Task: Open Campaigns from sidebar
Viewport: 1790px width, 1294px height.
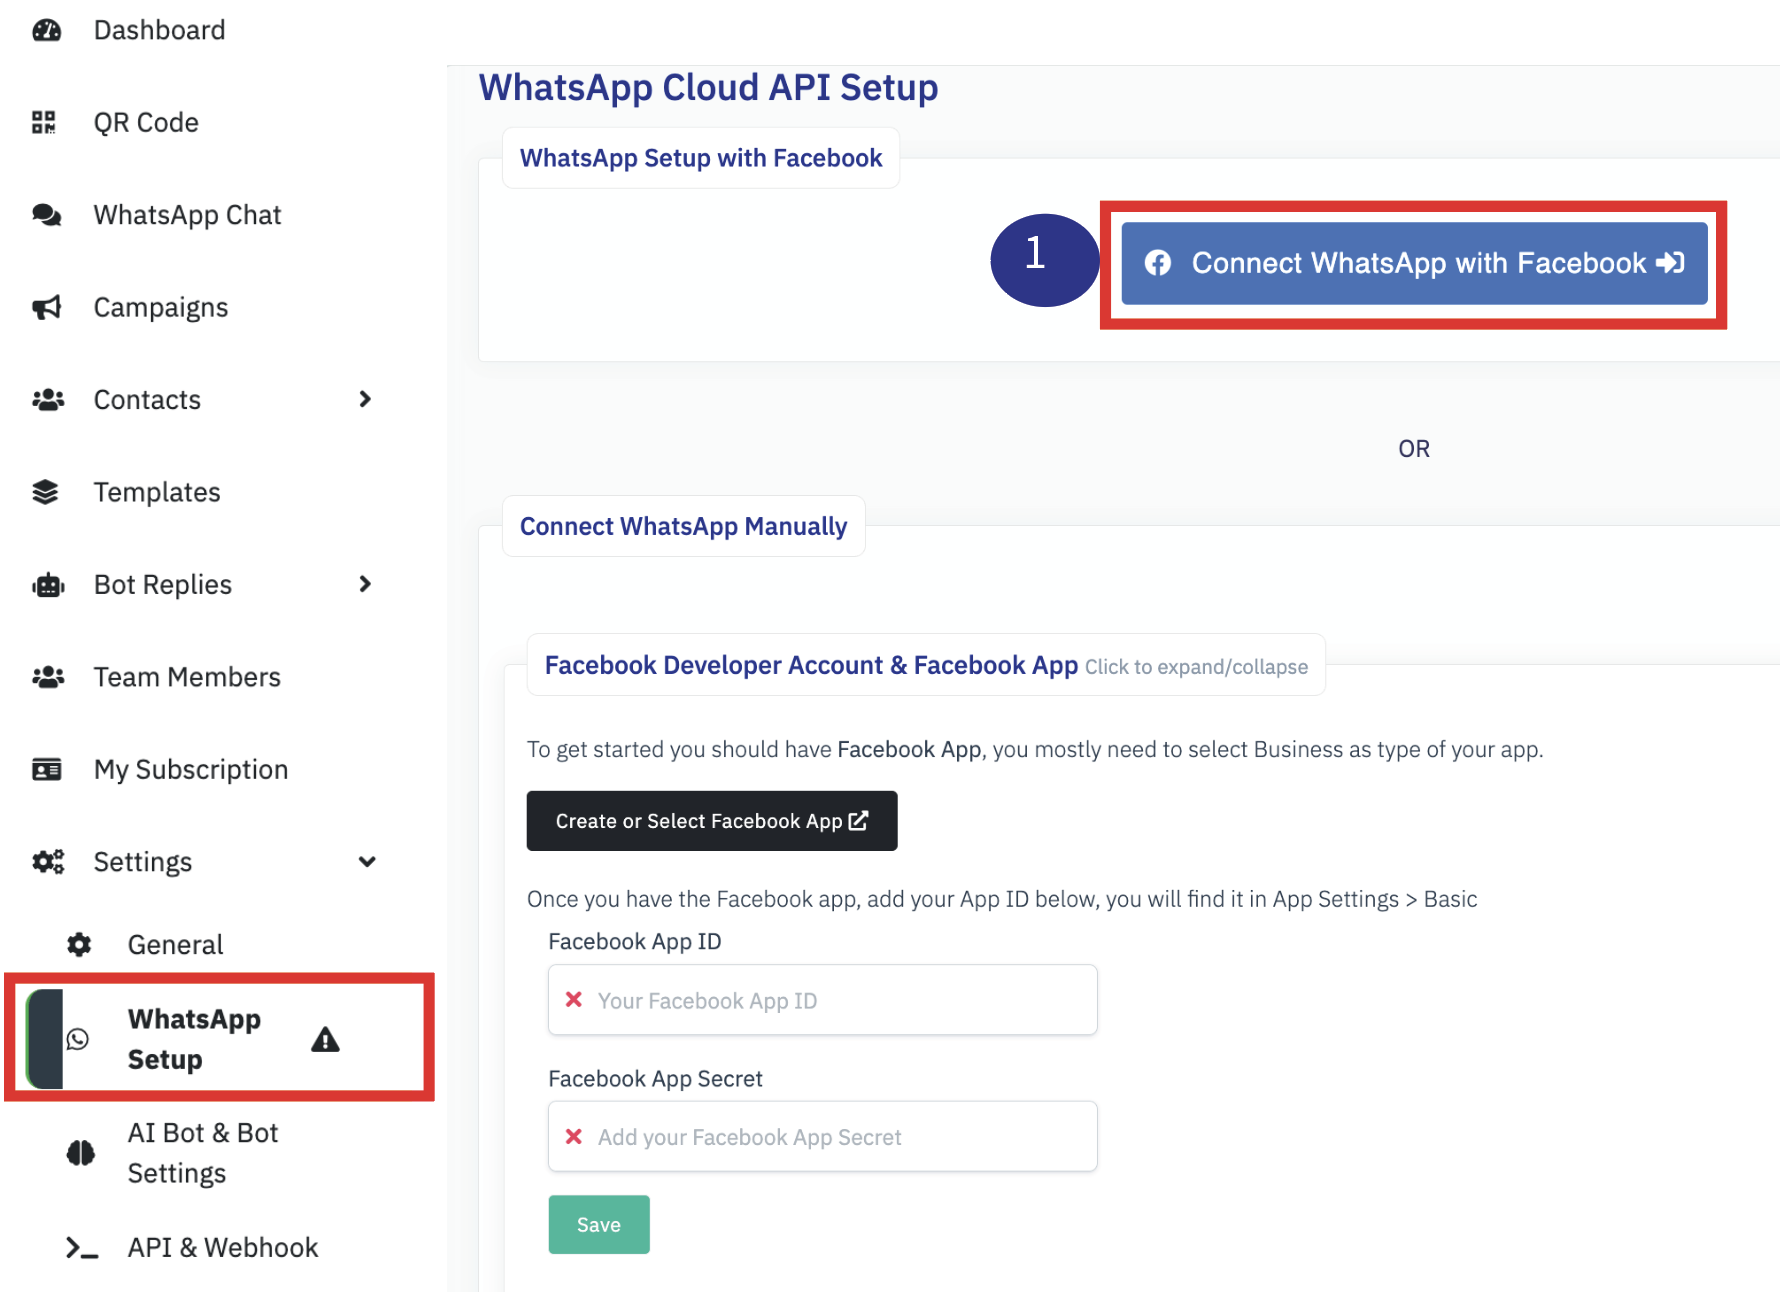Action: [161, 307]
